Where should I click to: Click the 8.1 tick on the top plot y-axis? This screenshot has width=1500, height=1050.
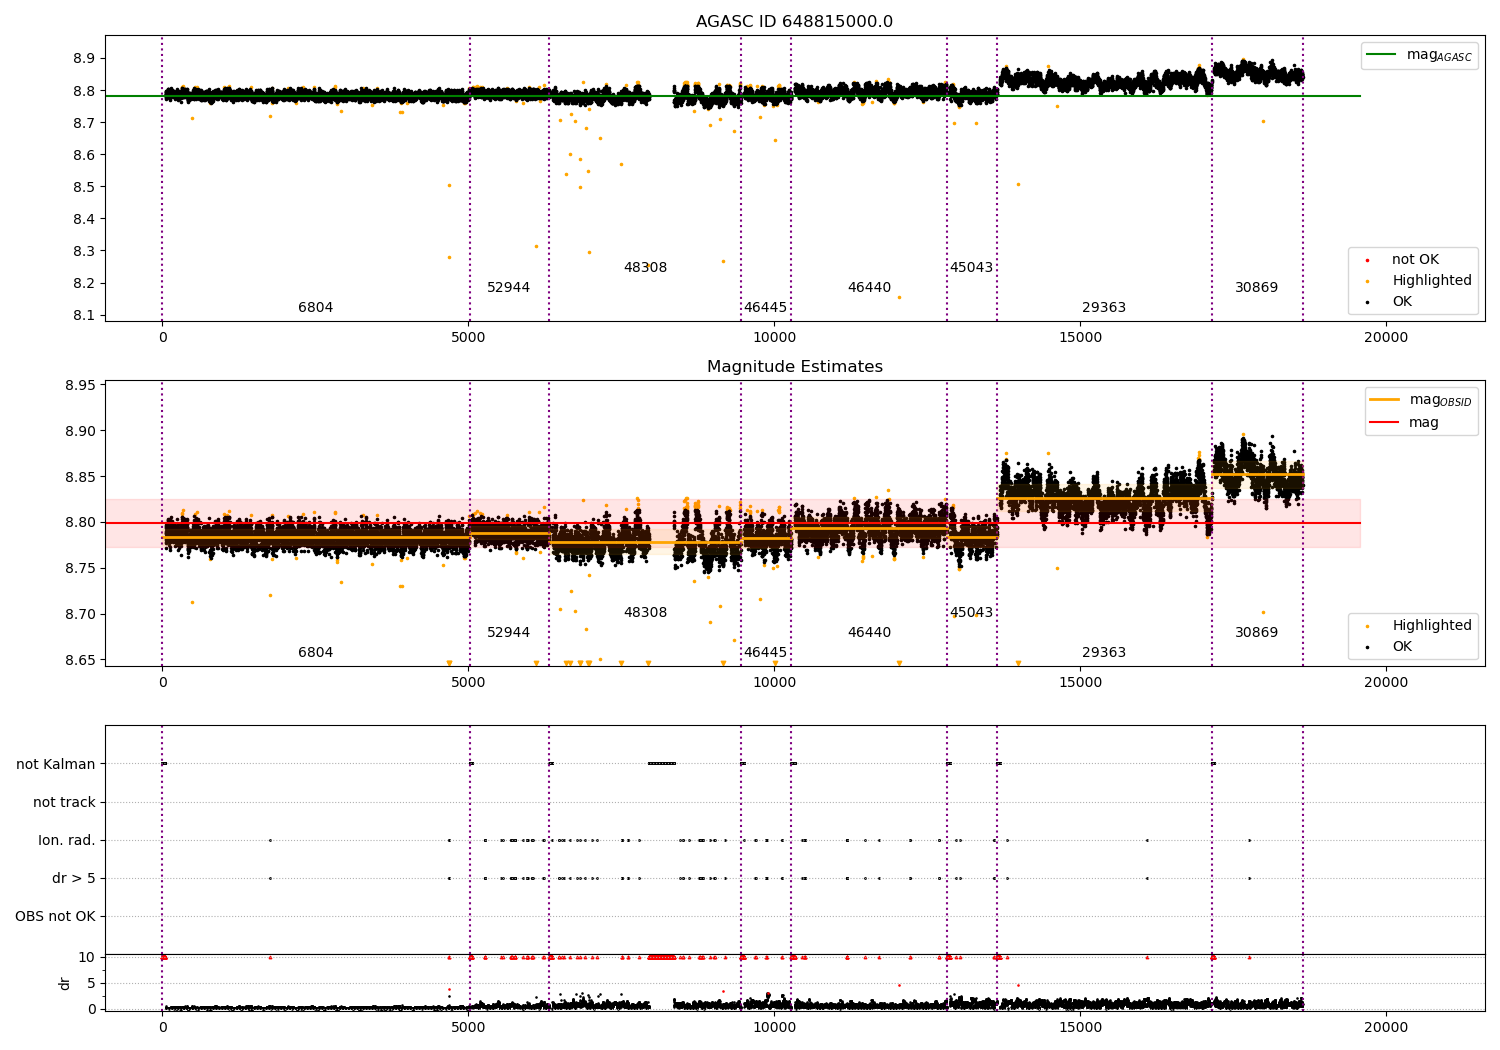(x=84, y=315)
